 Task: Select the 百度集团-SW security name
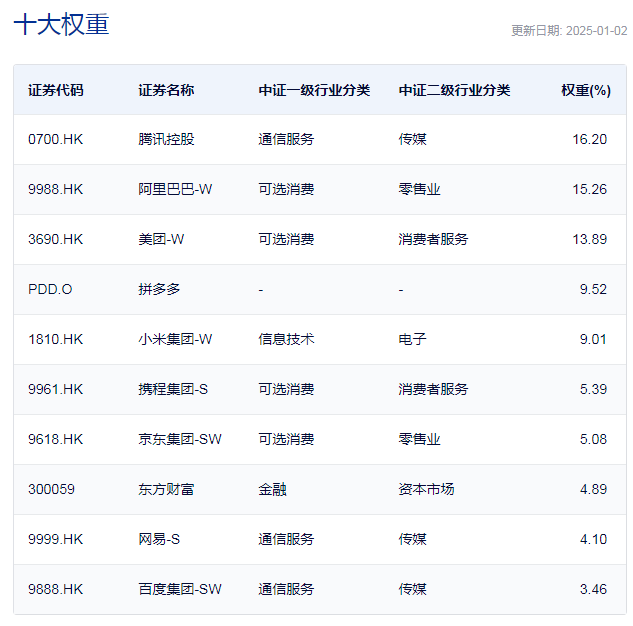(180, 589)
